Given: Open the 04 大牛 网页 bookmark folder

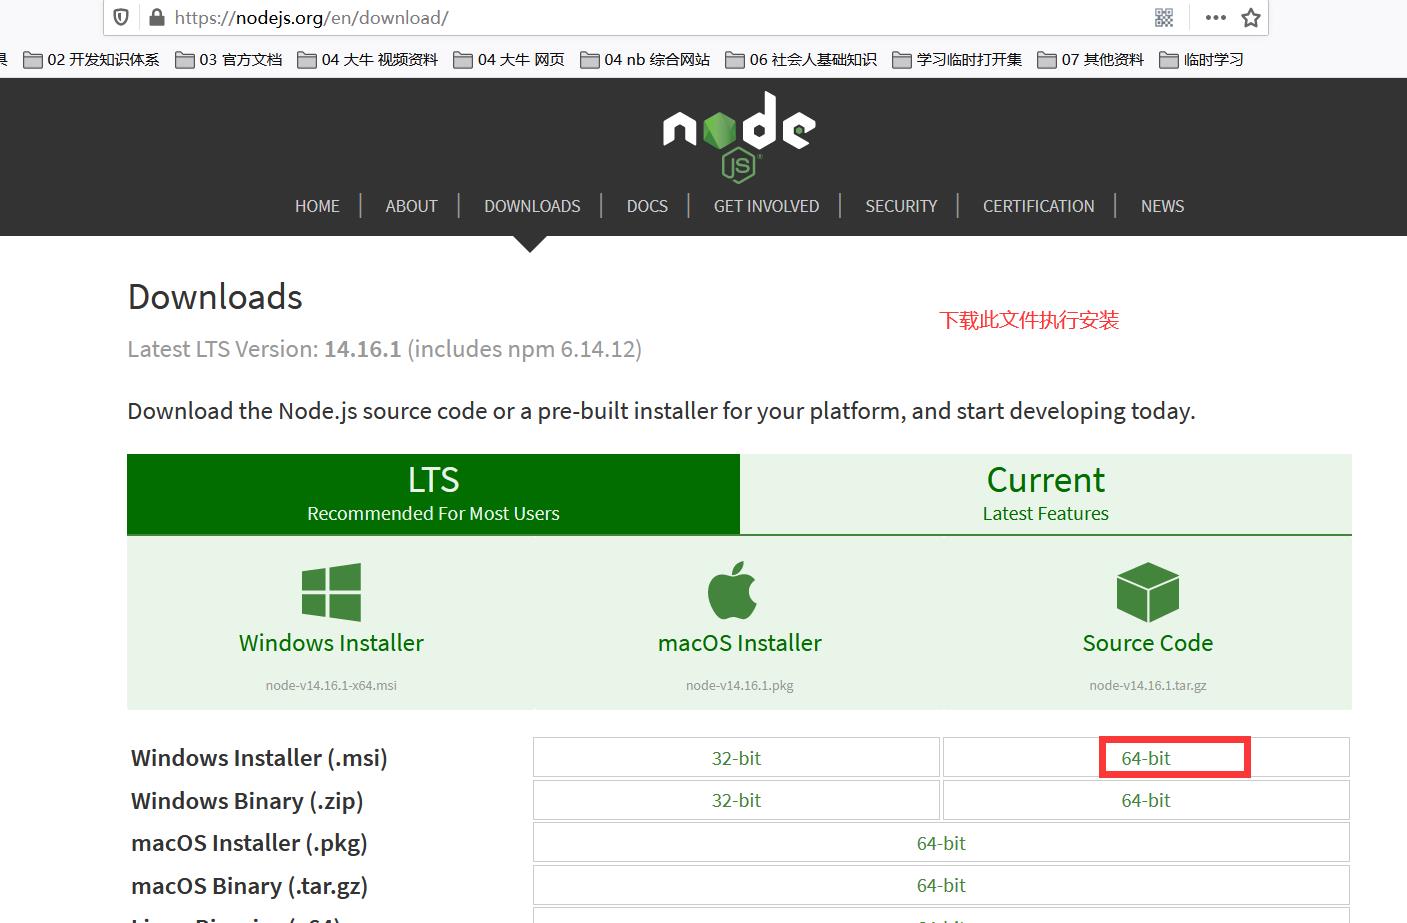Looking at the screenshot, I should (x=509, y=60).
